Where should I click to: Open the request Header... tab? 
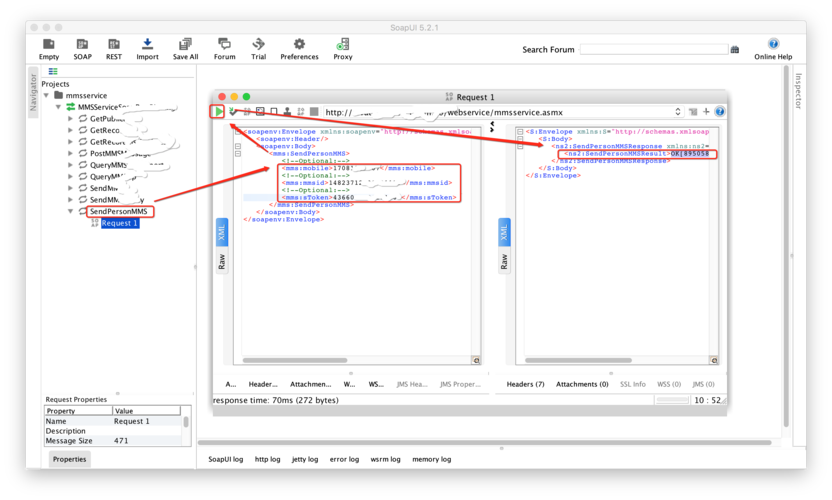[263, 384]
